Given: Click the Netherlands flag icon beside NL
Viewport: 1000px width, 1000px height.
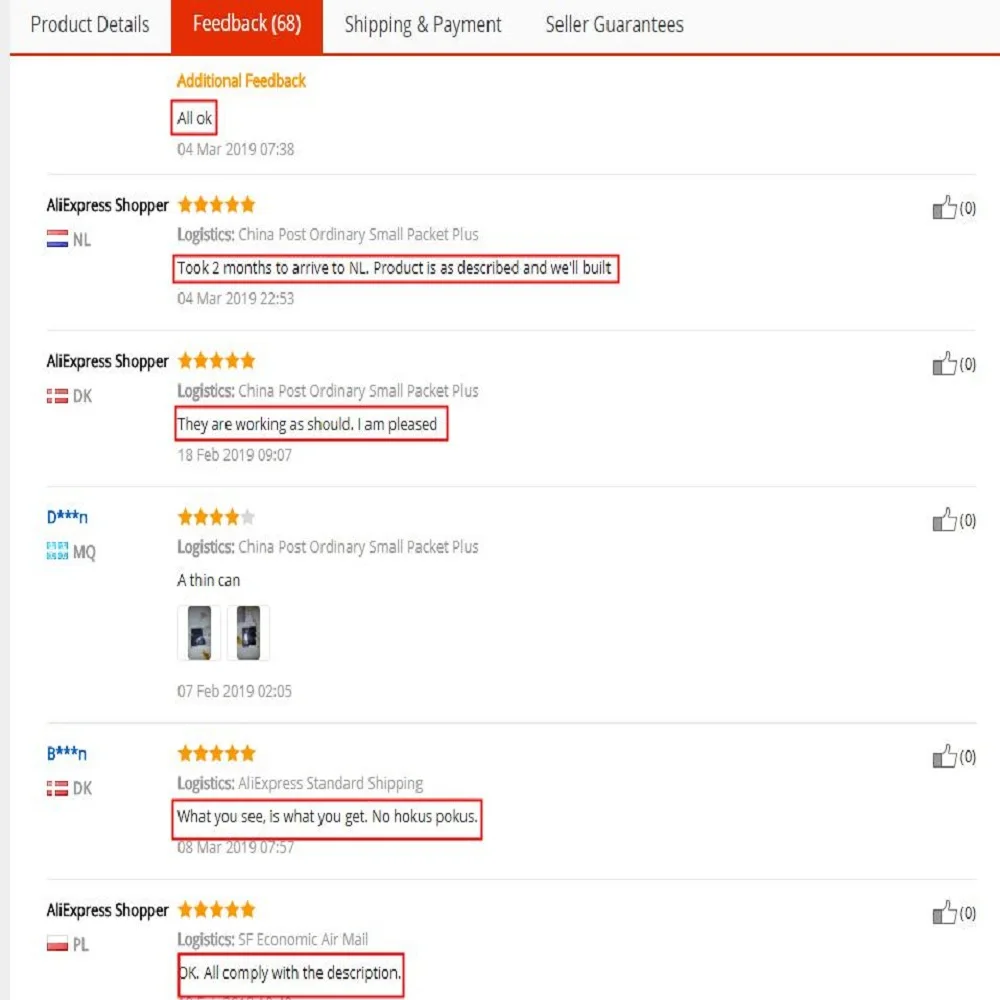Looking at the screenshot, I should (57, 239).
